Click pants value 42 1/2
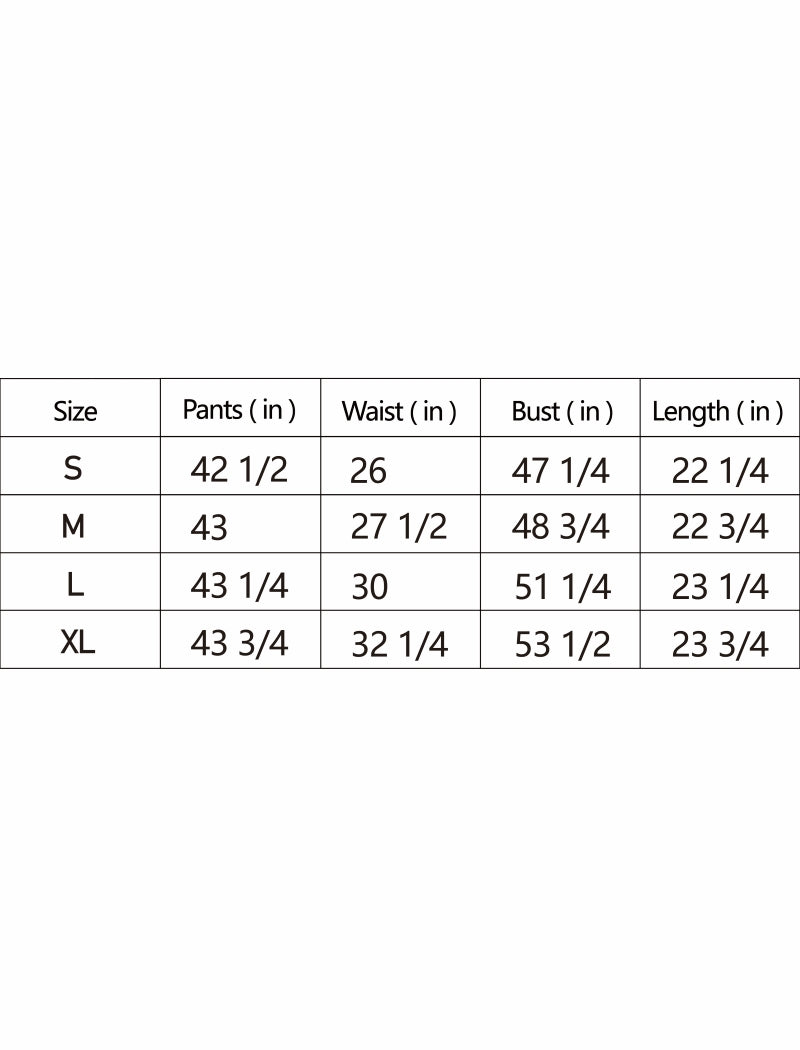800x1050 pixels. pyautogui.click(x=239, y=469)
